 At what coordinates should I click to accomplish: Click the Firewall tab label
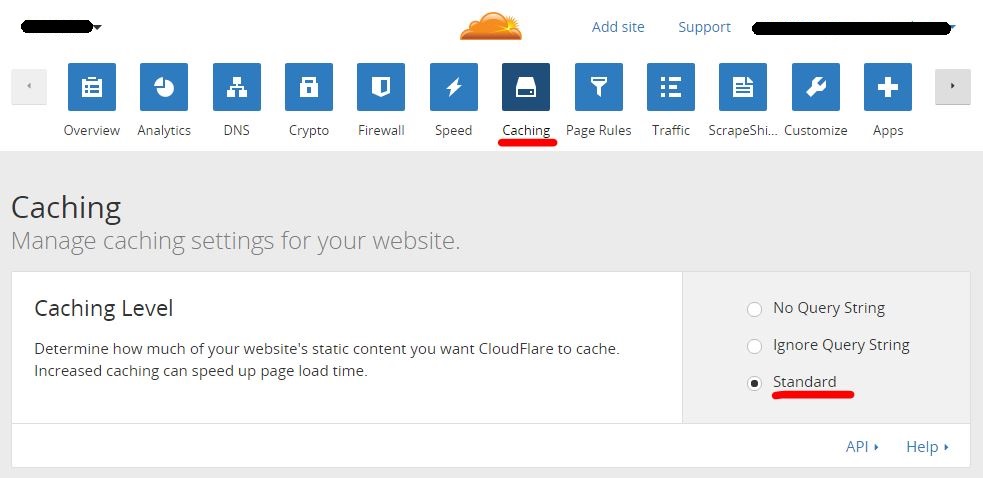(x=381, y=130)
